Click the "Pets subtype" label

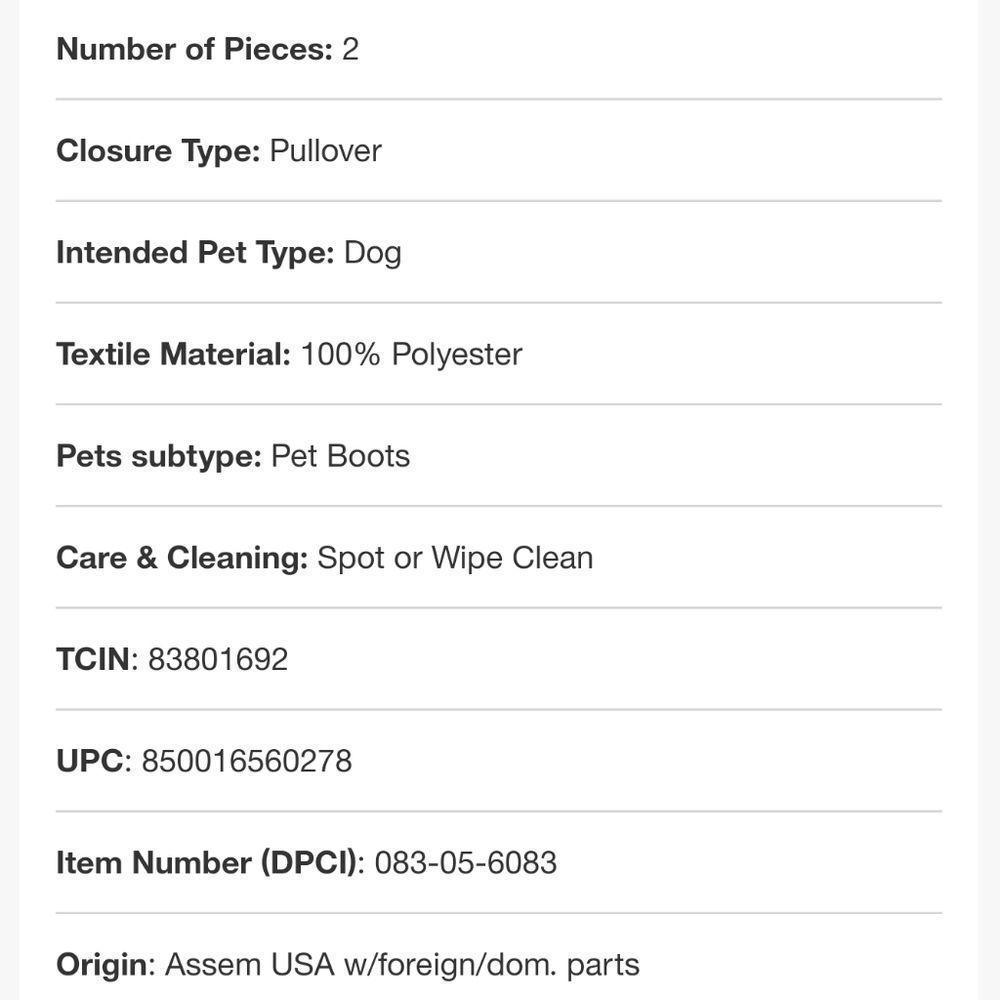click(158, 456)
